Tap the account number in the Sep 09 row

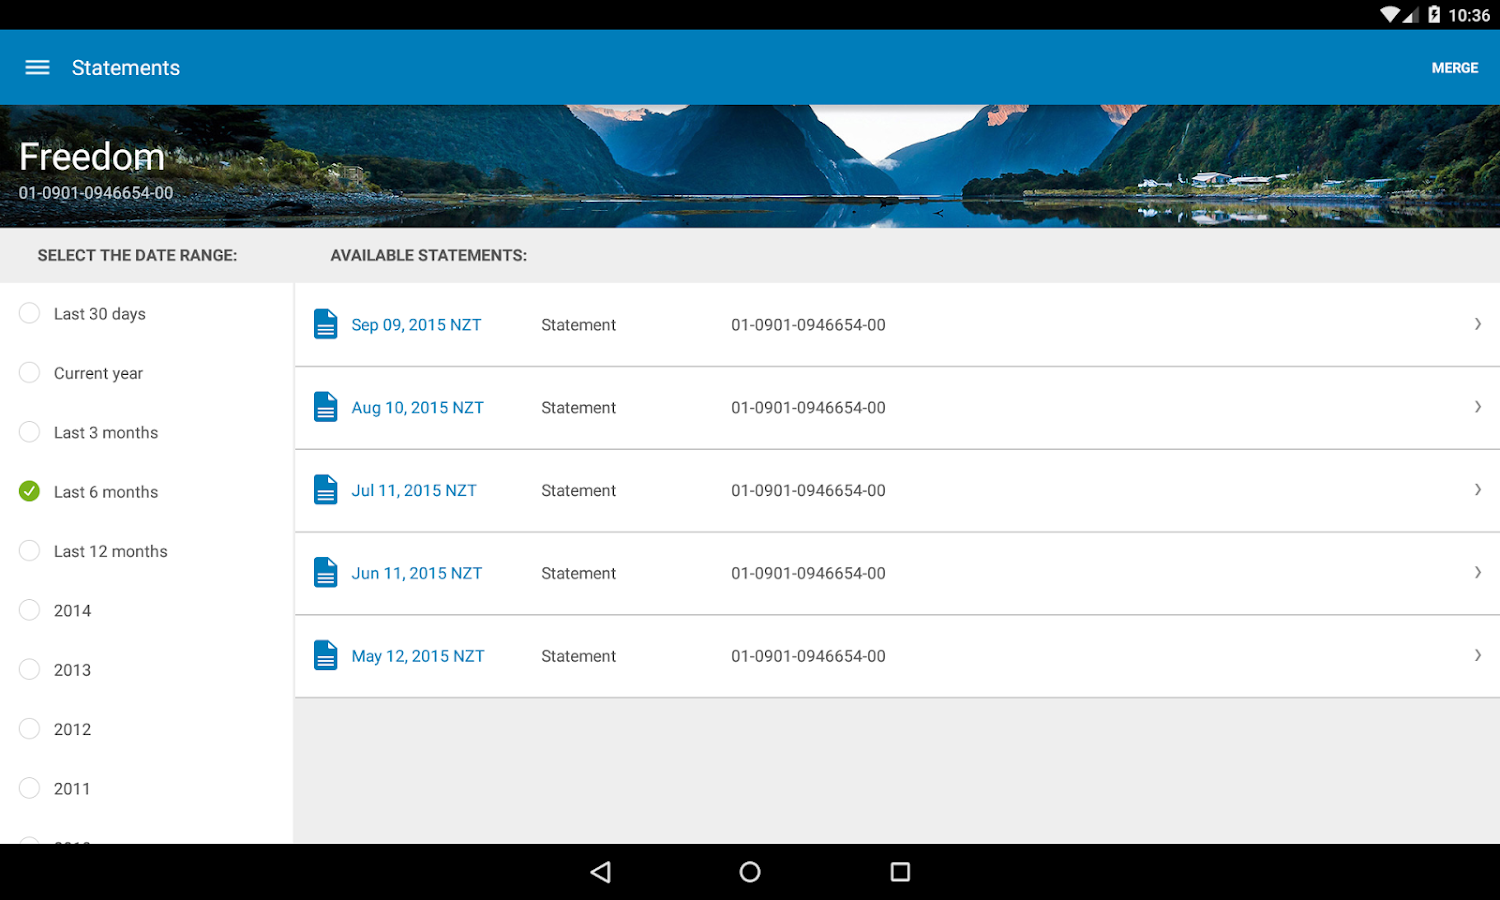[808, 325]
